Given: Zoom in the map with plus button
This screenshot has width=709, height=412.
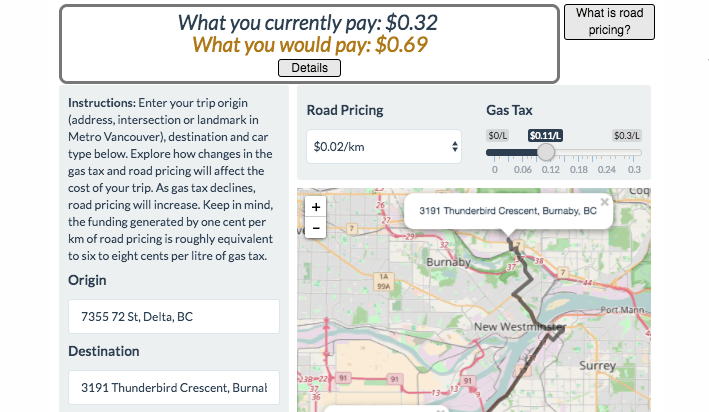Looking at the screenshot, I should tap(316, 207).
